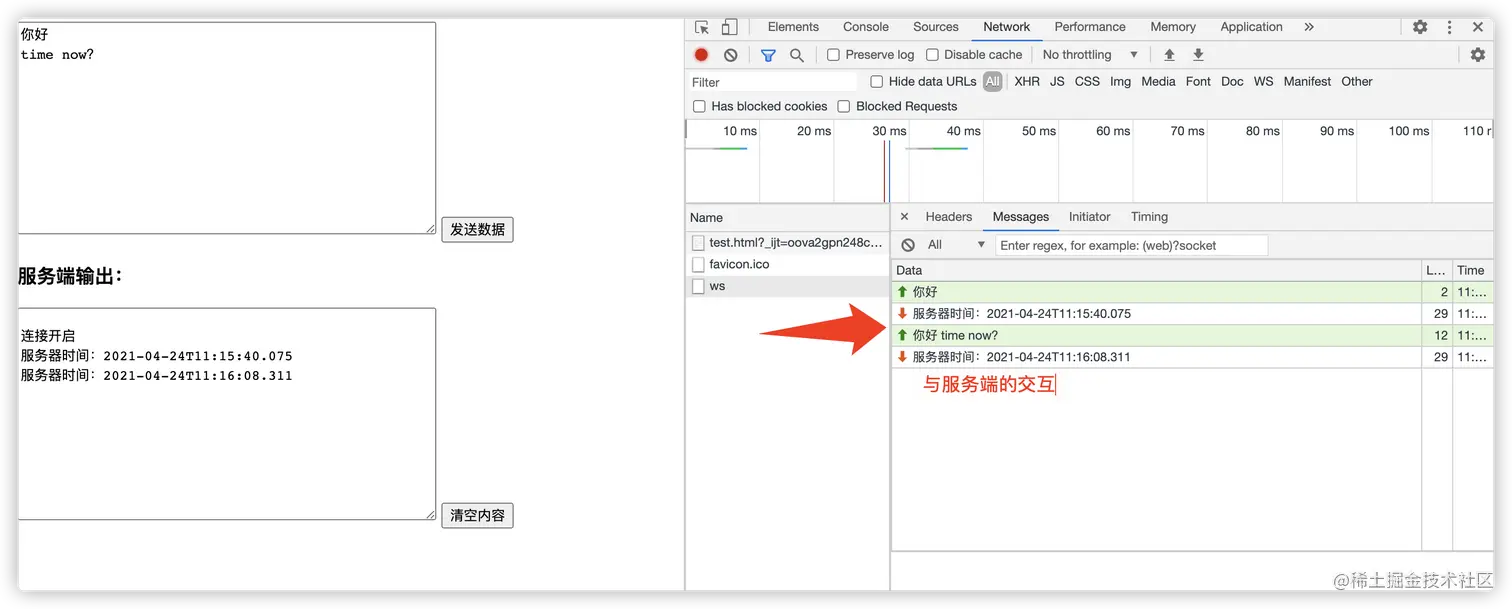The image size is (1512, 609).
Task: Filter requests by Font type
Action: [1198, 82]
